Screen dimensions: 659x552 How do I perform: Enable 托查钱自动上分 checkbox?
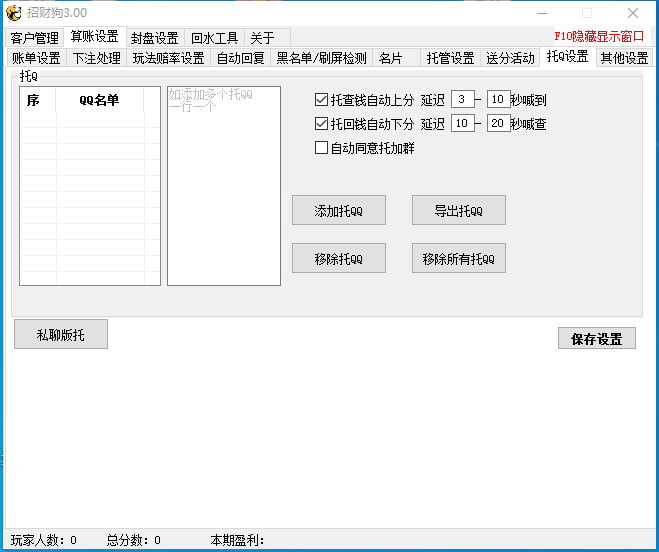point(321,100)
